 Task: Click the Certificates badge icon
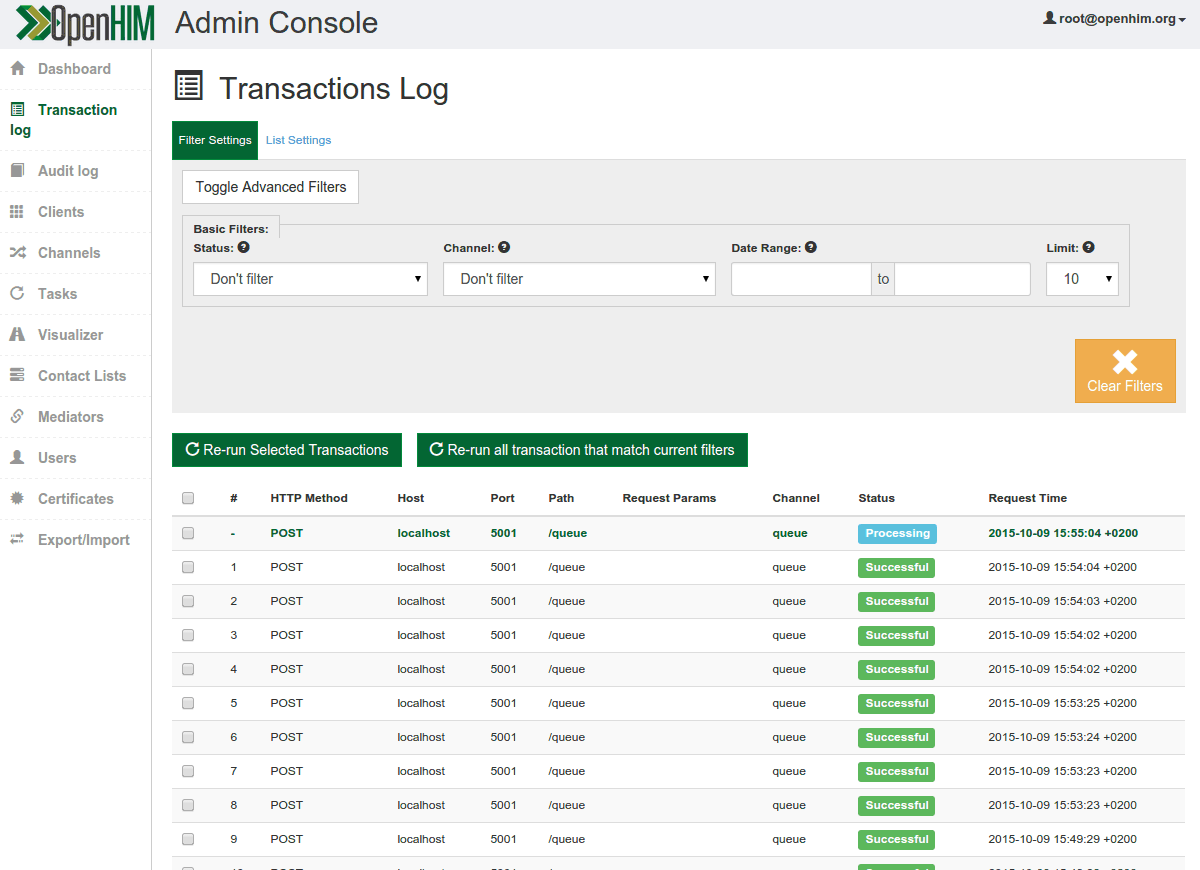(17, 499)
